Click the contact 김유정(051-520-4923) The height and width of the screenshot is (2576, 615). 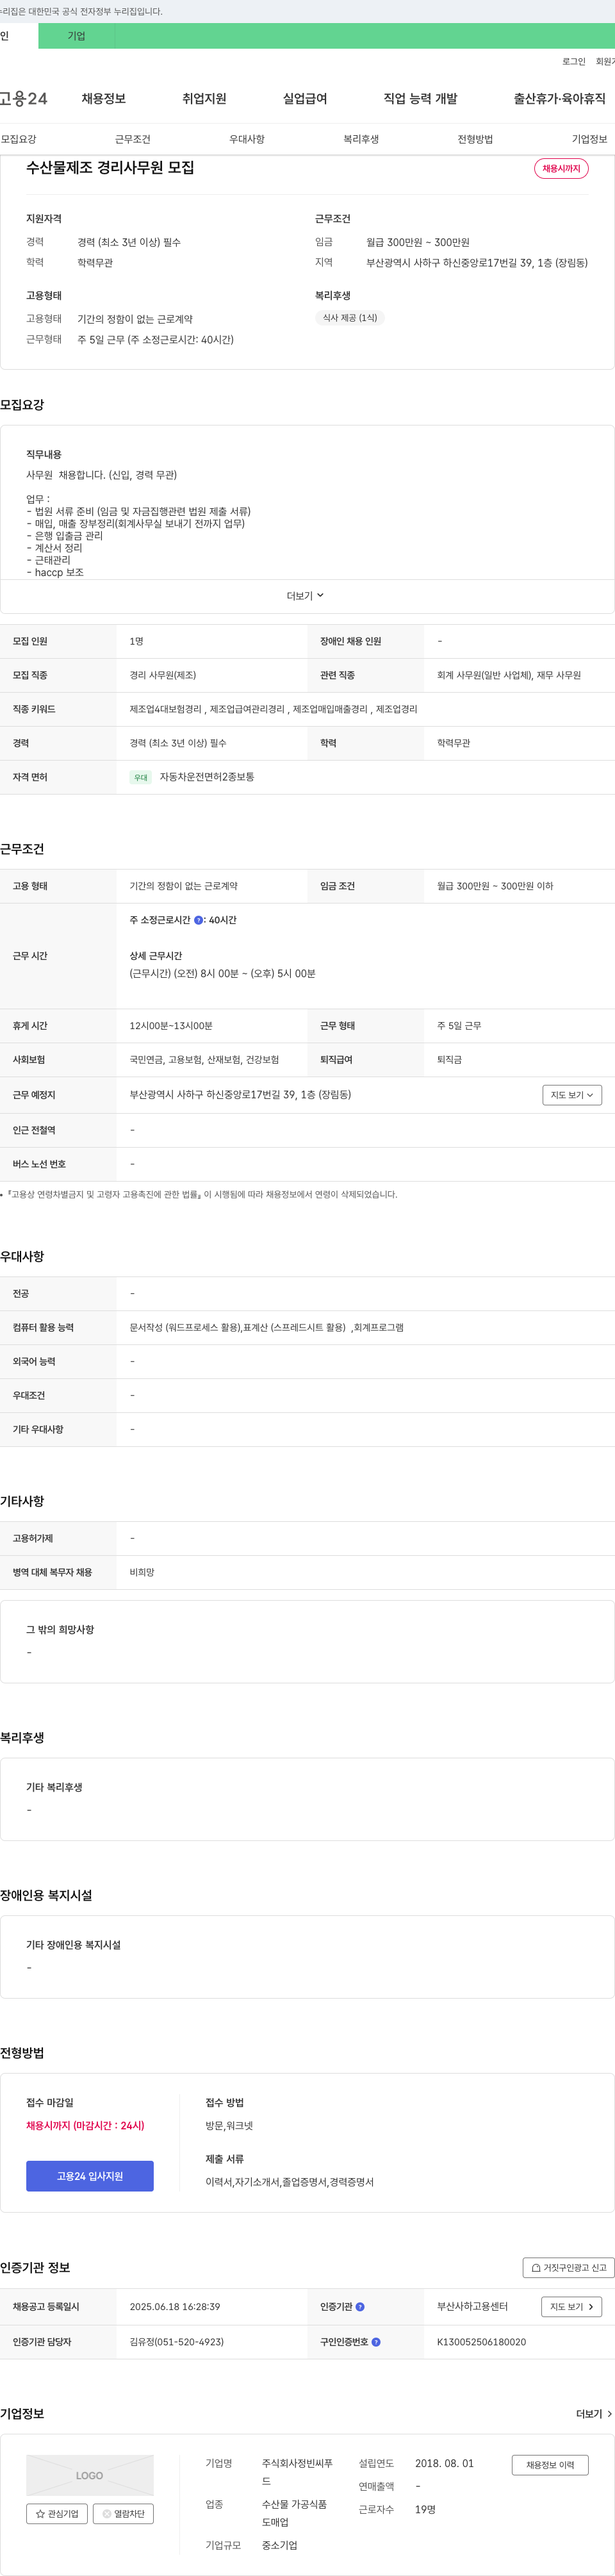point(177,2342)
